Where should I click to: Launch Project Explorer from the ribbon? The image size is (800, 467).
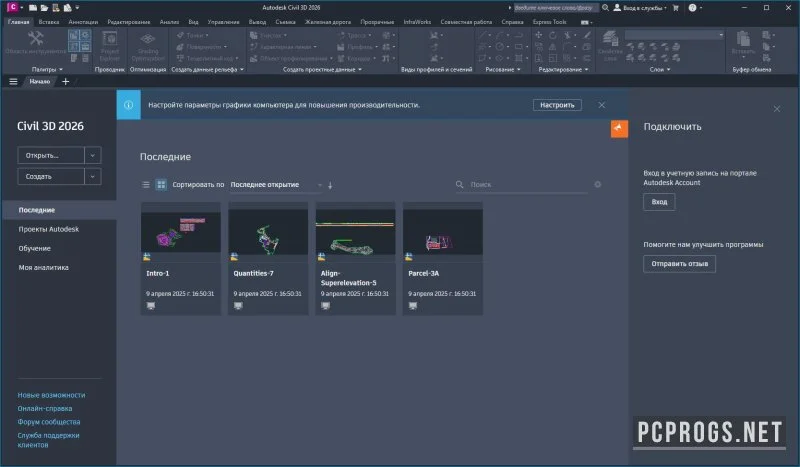coord(110,46)
